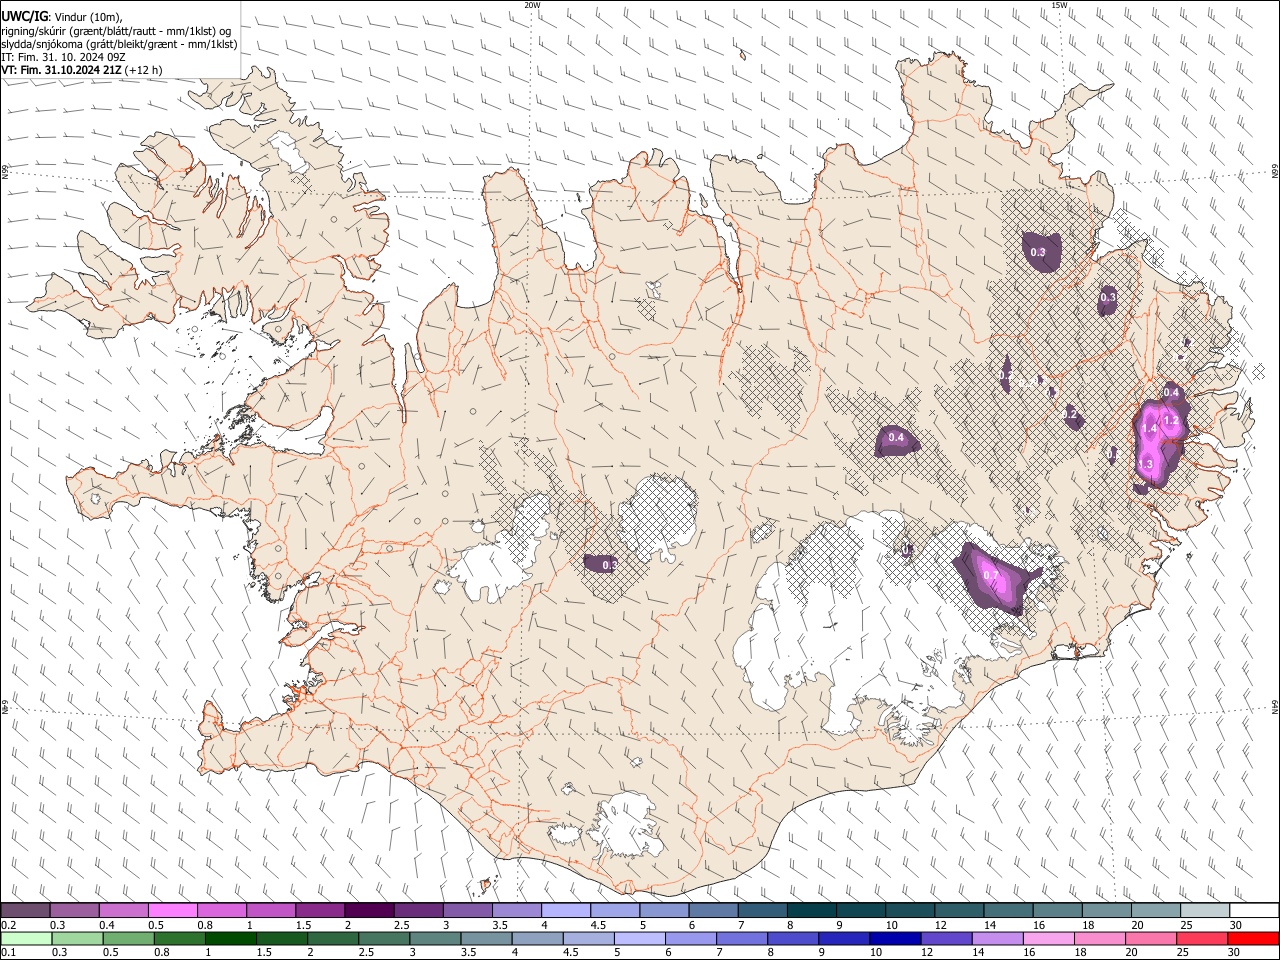The image size is (1280, 960).
Task: Click the 14 swatch in the purple legend row
Action: tap(1008, 911)
